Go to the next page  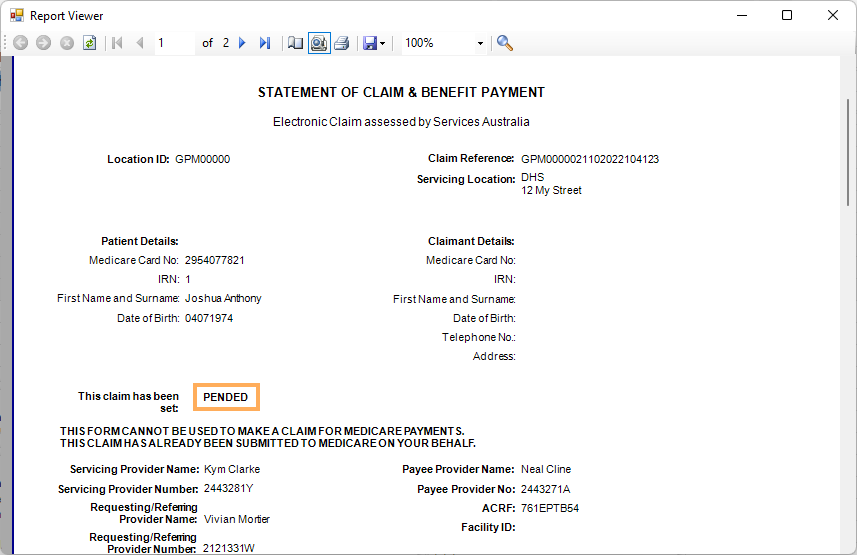242,43
